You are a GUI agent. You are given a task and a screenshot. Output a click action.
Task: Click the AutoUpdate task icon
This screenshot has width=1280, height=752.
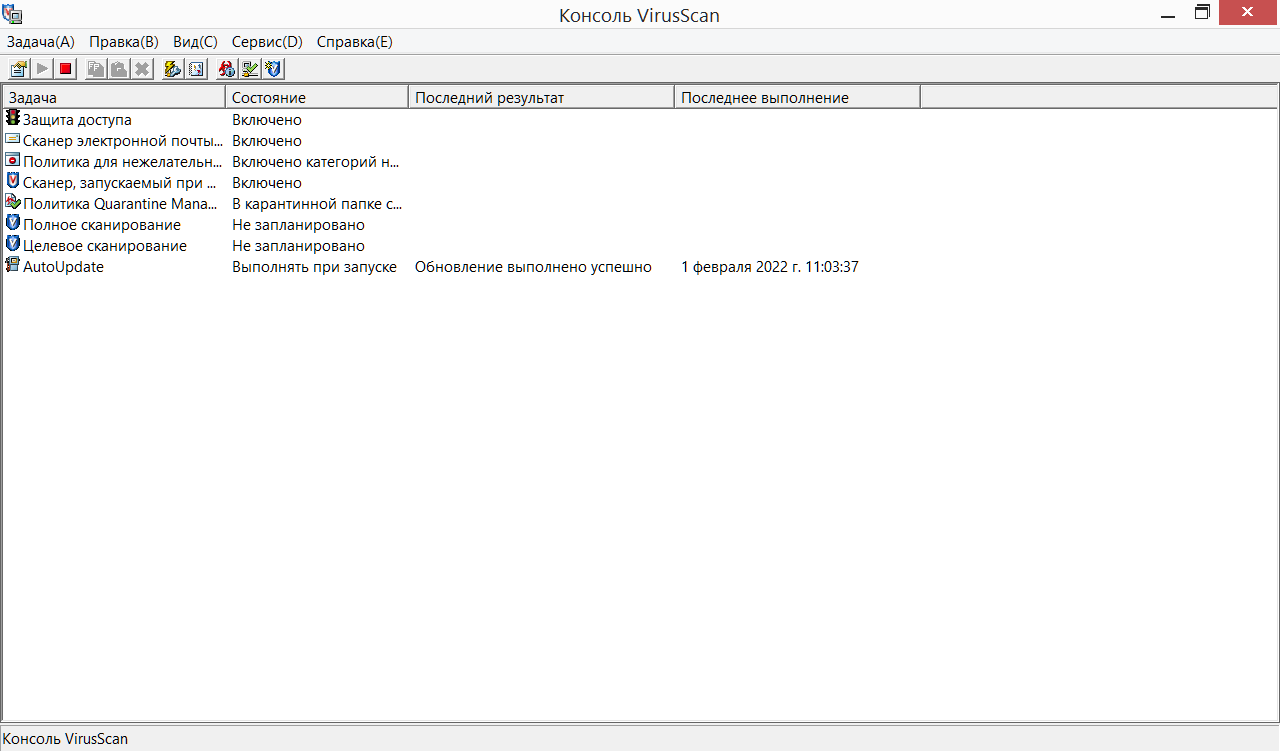pos(13,266)
